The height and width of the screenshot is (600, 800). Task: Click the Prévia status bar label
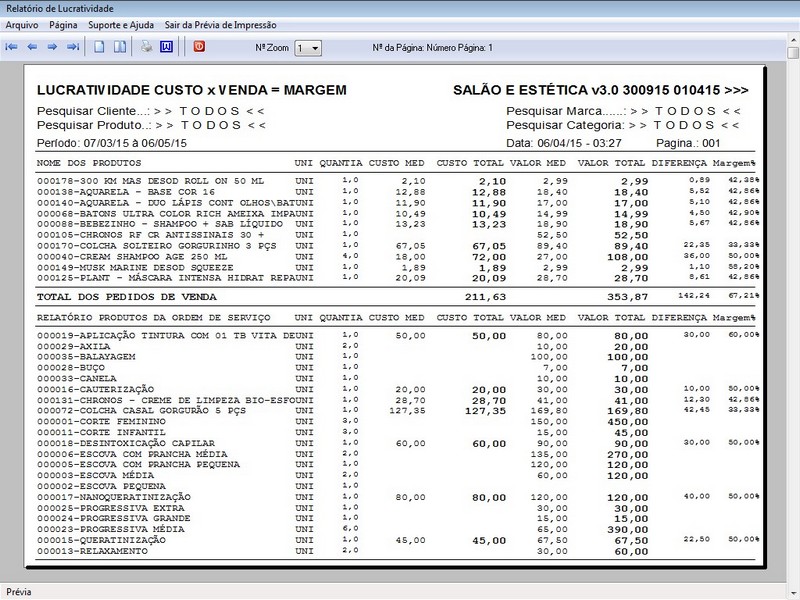[20, 591]
